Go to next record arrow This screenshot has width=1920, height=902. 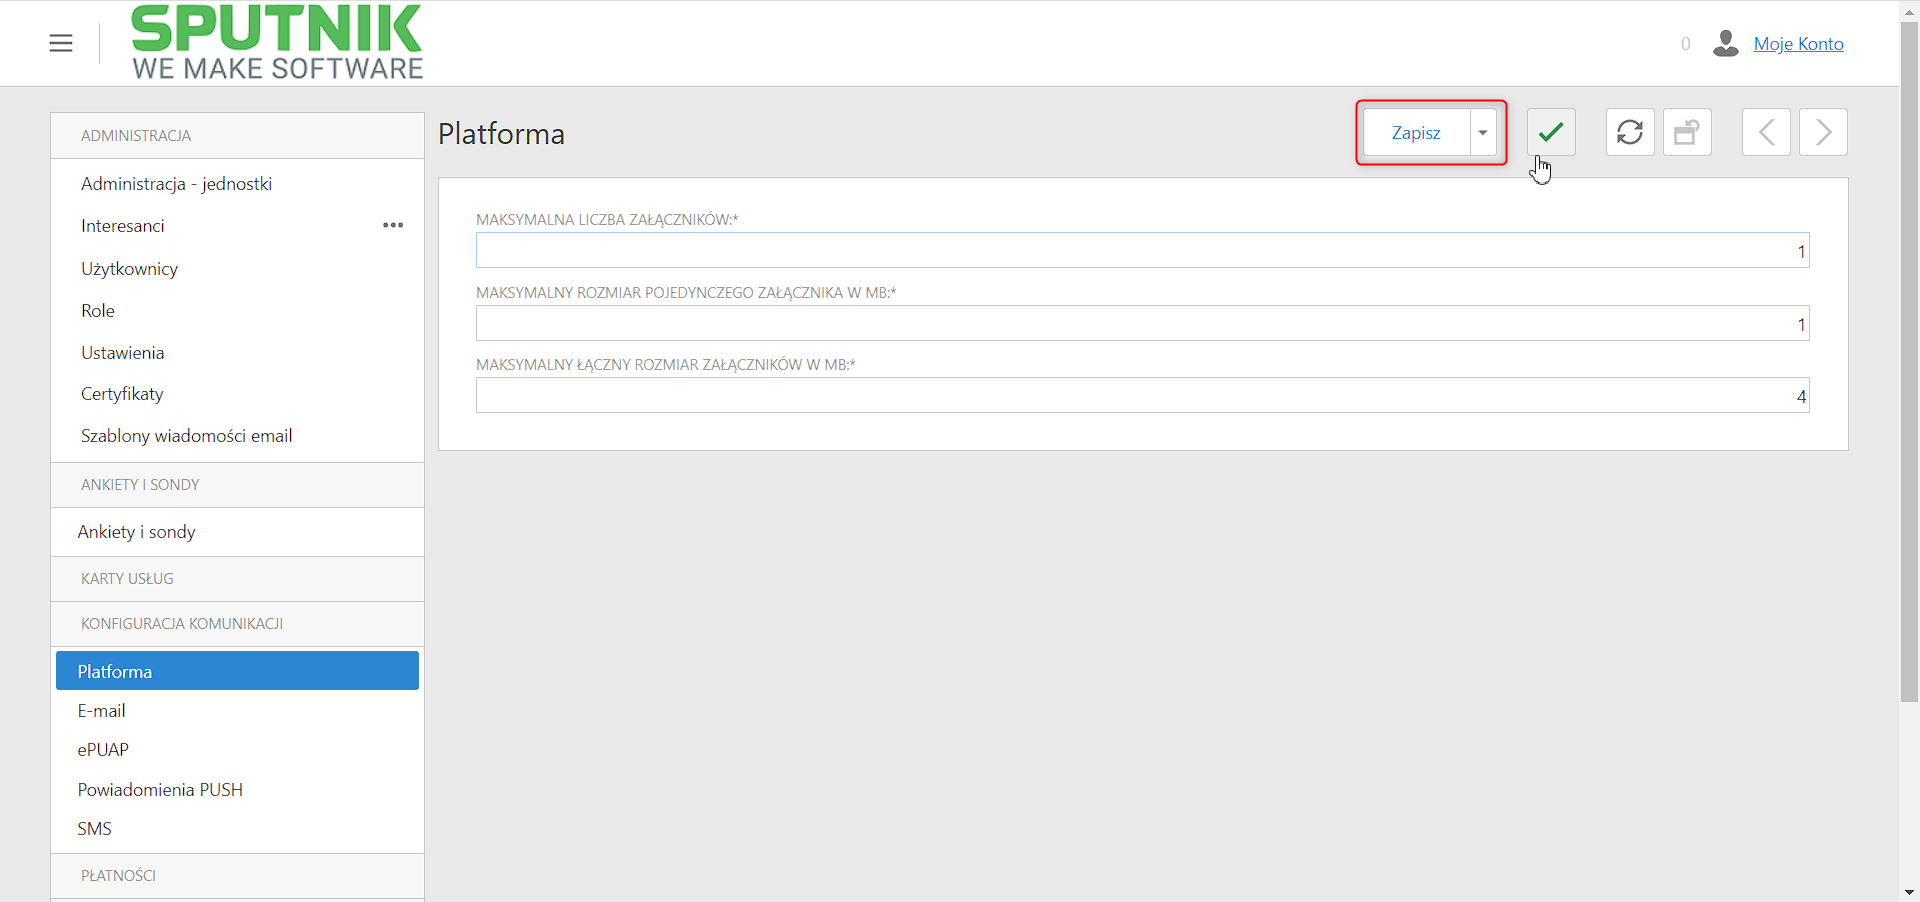(1823, 132)
